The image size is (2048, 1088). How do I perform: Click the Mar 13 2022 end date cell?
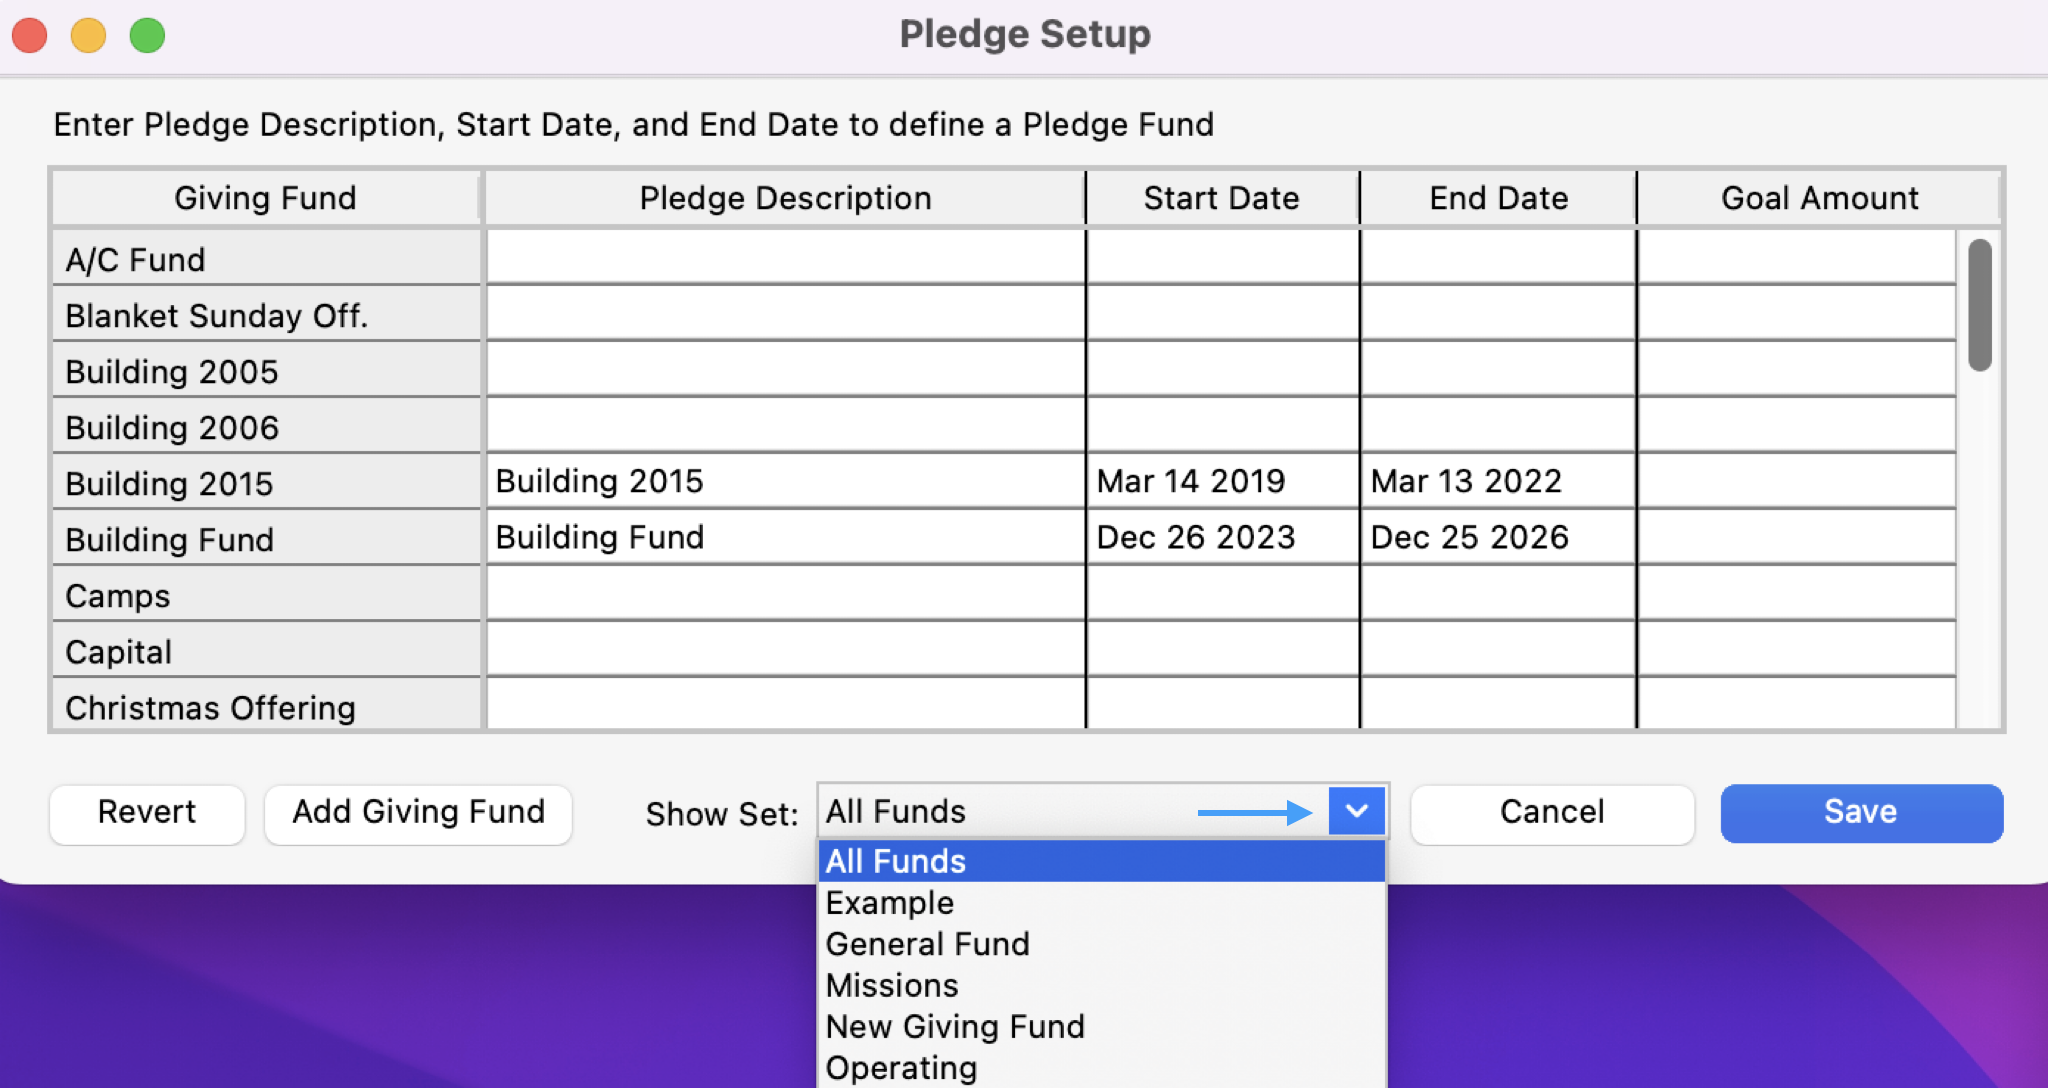click(x=1496, y=481)
